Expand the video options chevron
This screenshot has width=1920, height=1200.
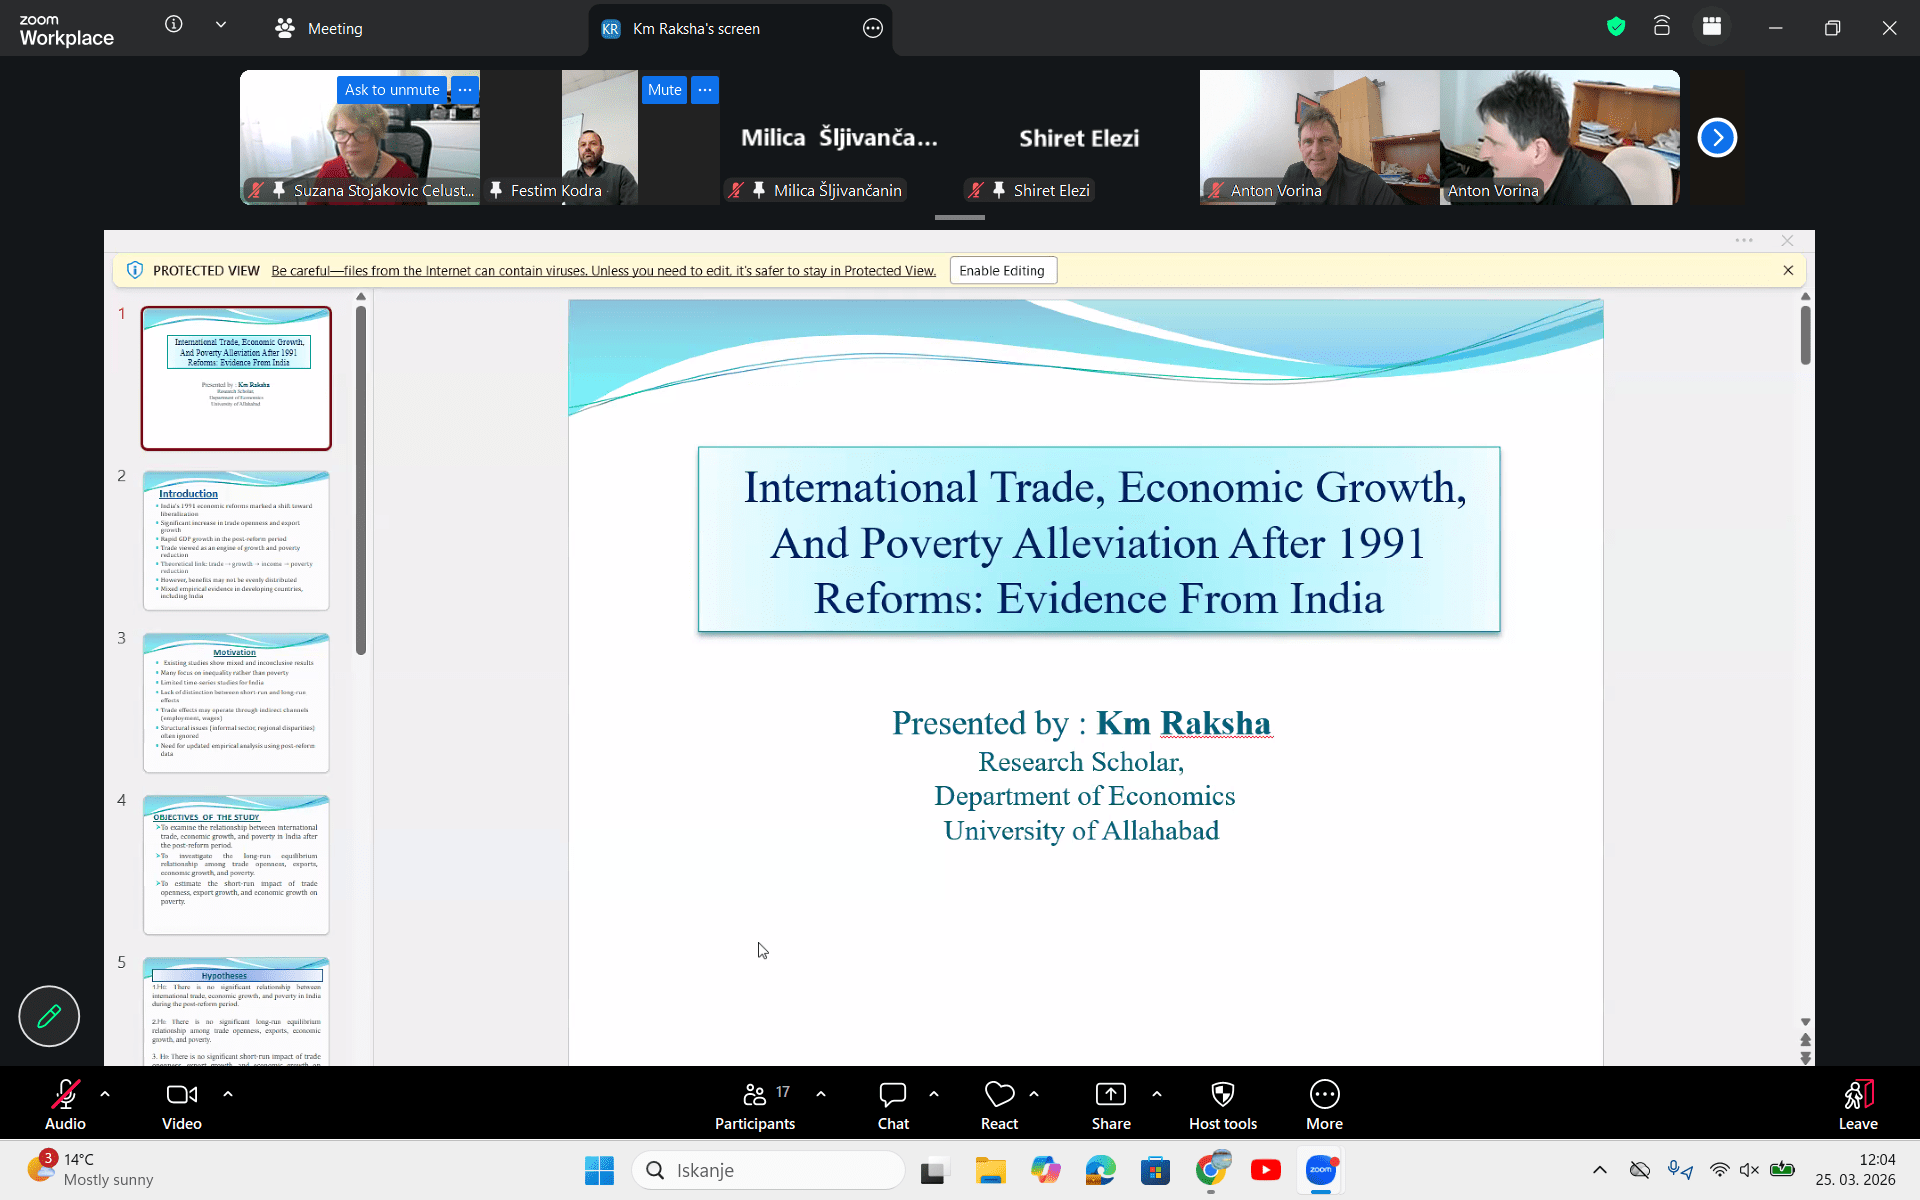click(x=228, y=1094)
